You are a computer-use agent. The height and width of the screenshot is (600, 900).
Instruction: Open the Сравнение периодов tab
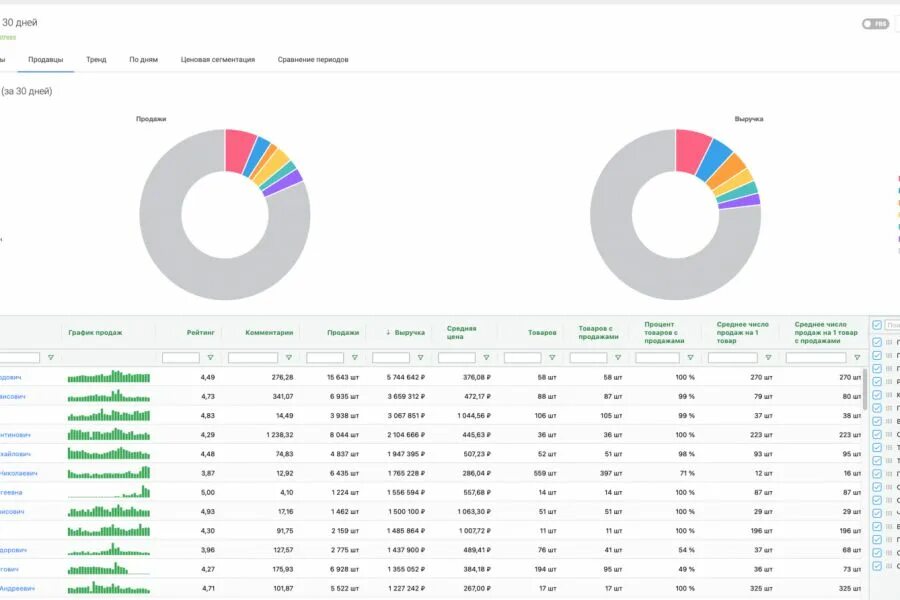pos(313,60)
